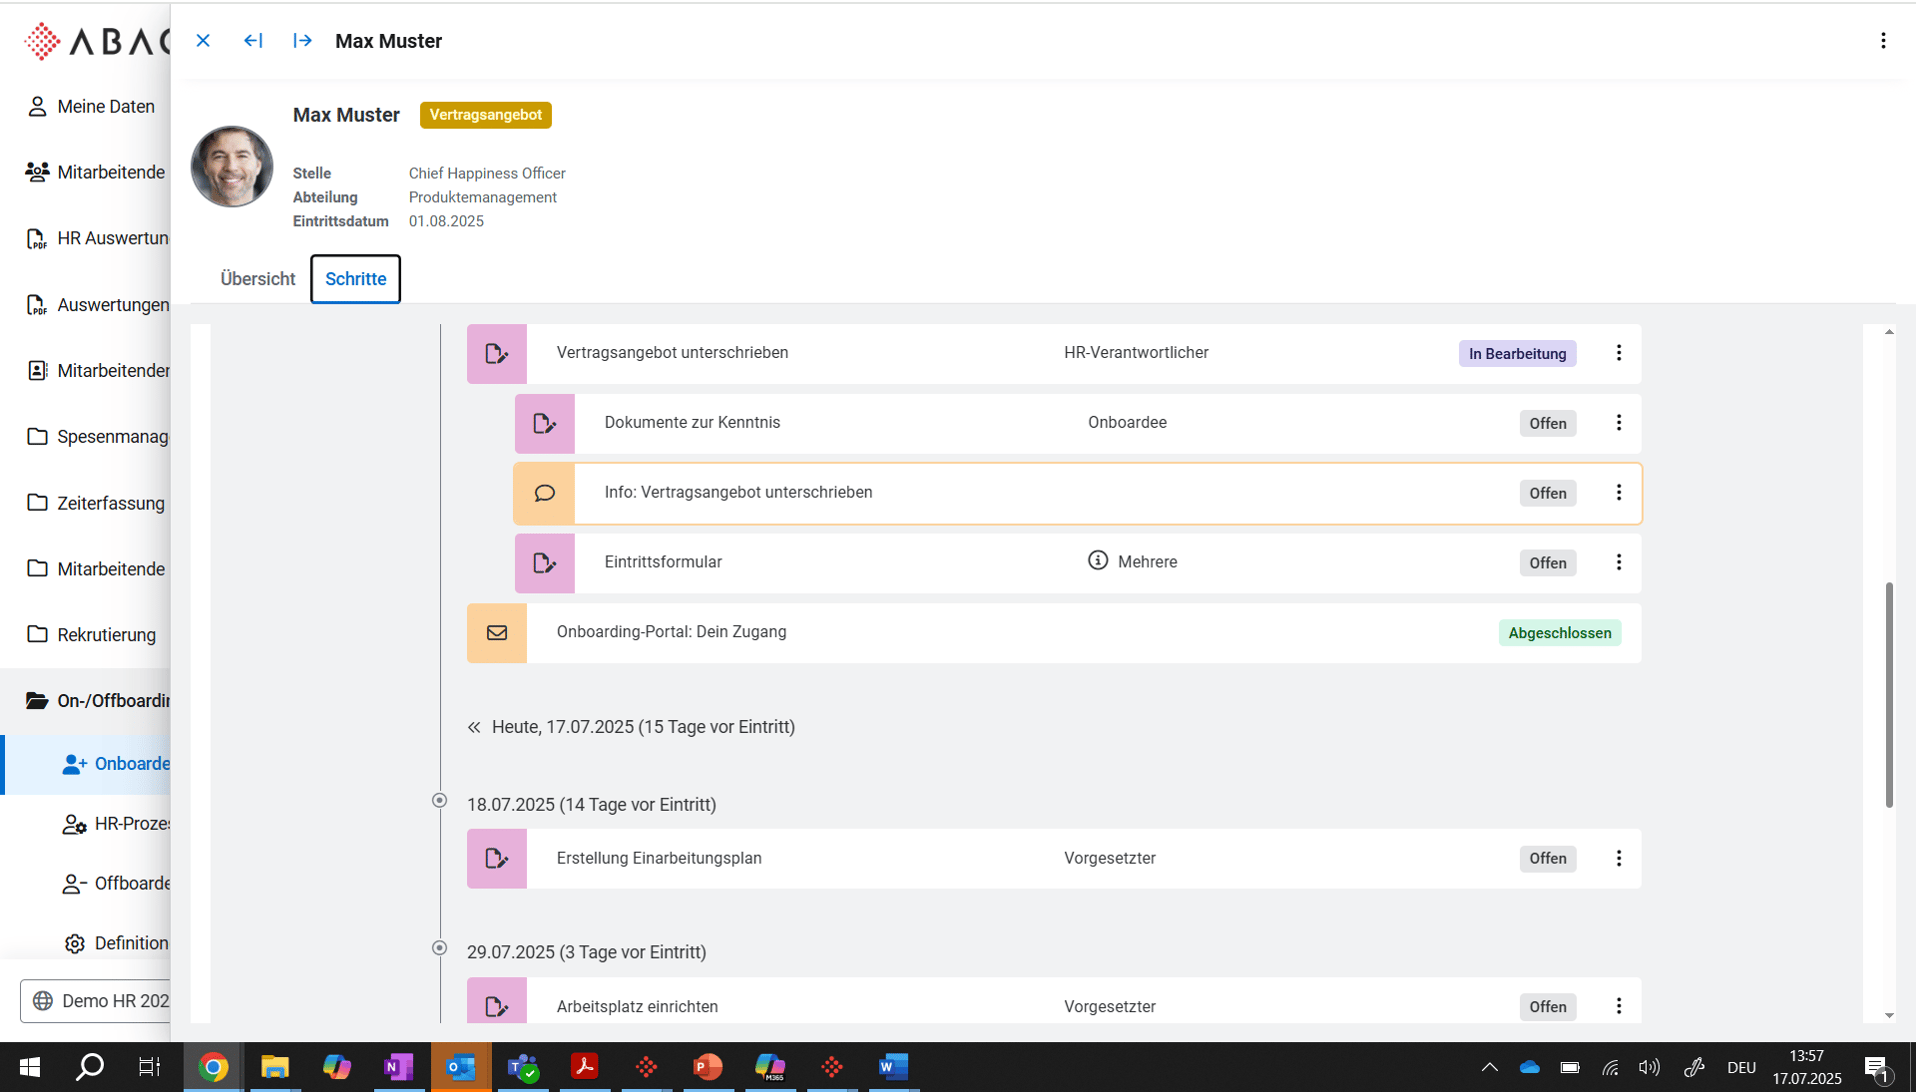
Task: Open the more menu for Dokumente zur Kenntnis
Action: 1618,423
